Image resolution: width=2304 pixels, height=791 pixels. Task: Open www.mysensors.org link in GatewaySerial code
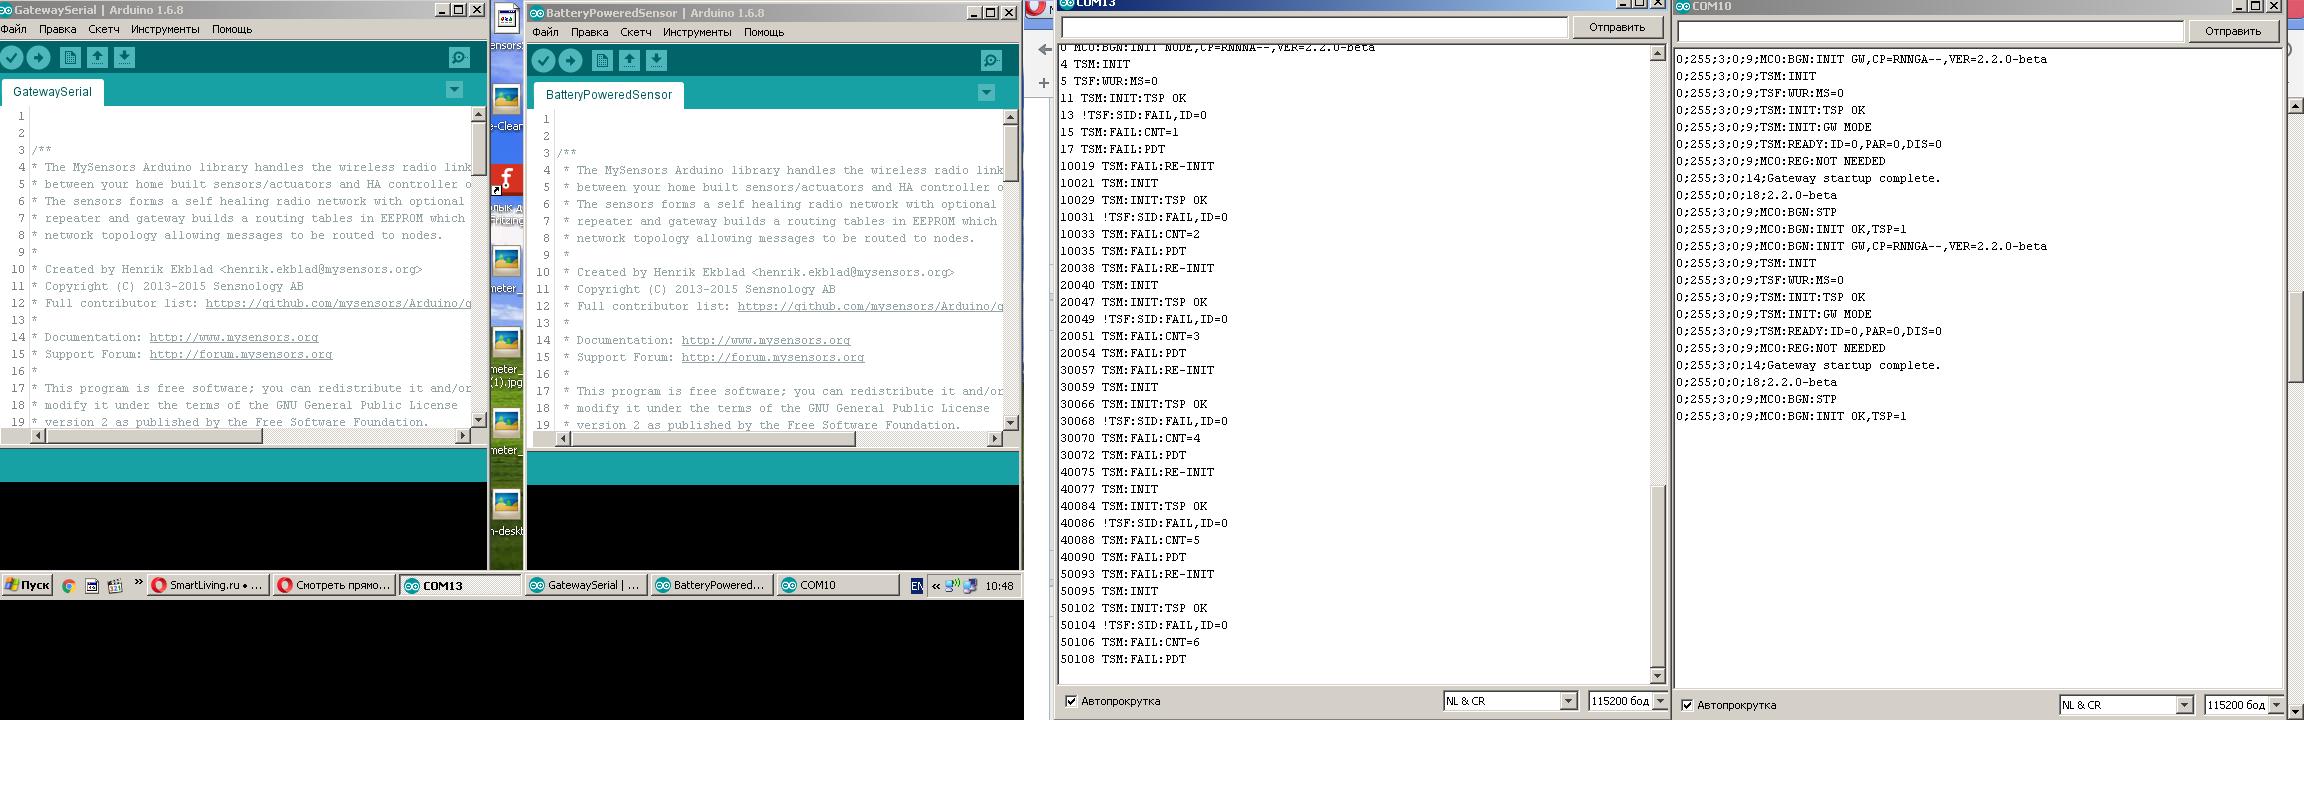point(234,337)
